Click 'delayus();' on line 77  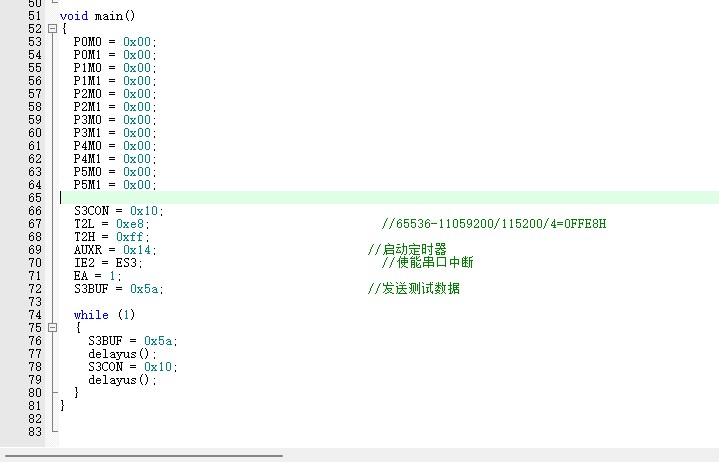(x=122, y=354)
